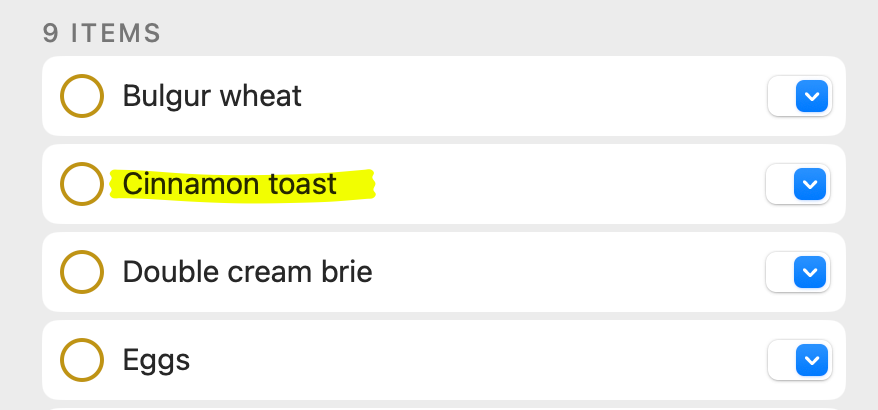Click blank area of the Cinnamon toast row
This screenshot has height=410, width=878.
(560, 184)
